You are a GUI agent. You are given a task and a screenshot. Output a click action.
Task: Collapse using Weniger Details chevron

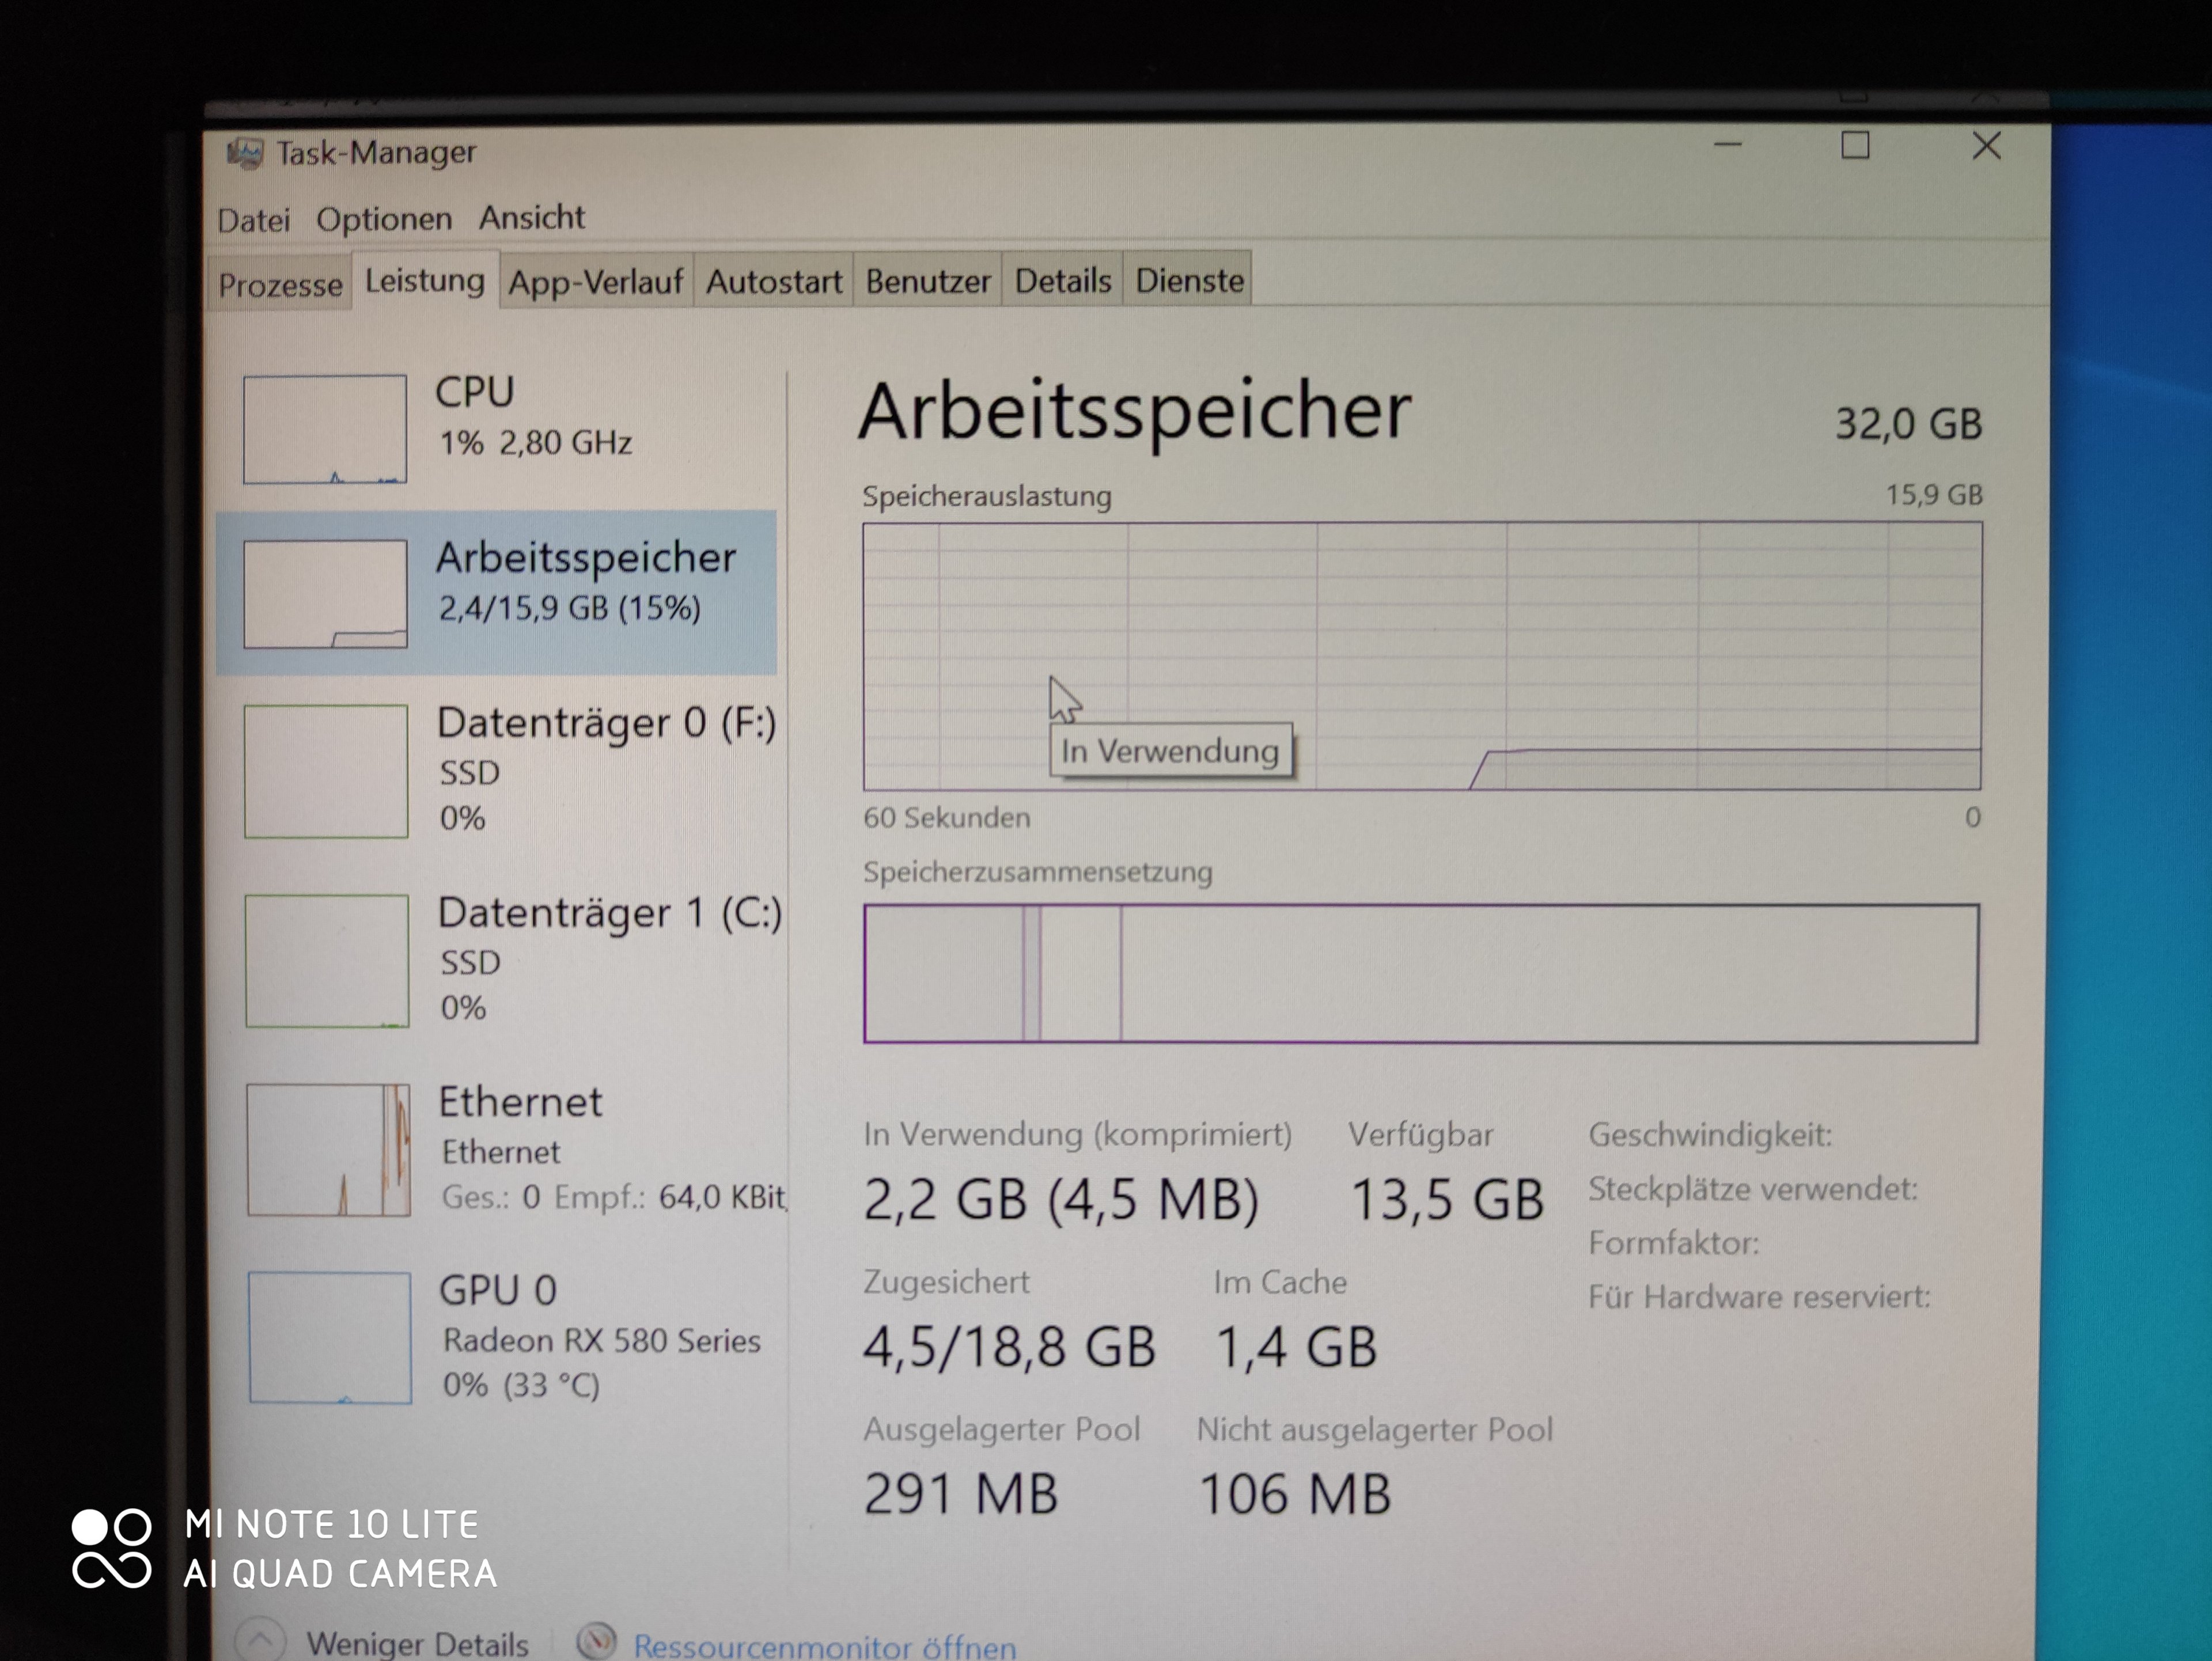[x=260, y=1641]
